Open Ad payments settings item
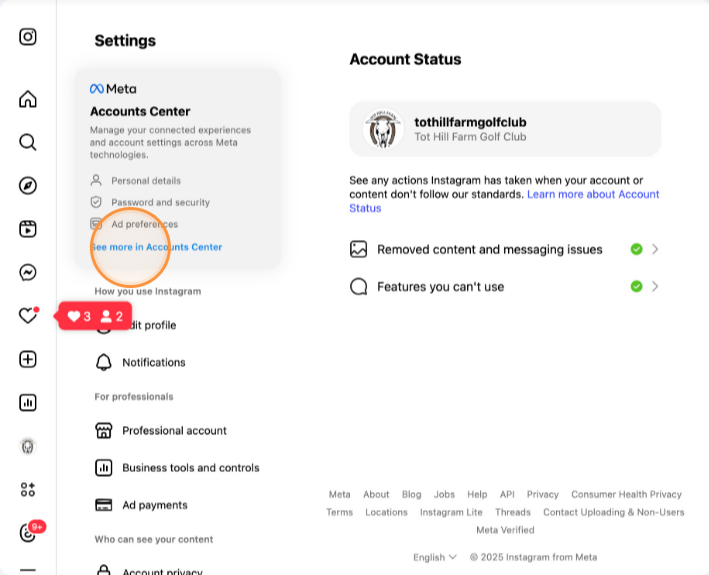 (x=154, y=505)
